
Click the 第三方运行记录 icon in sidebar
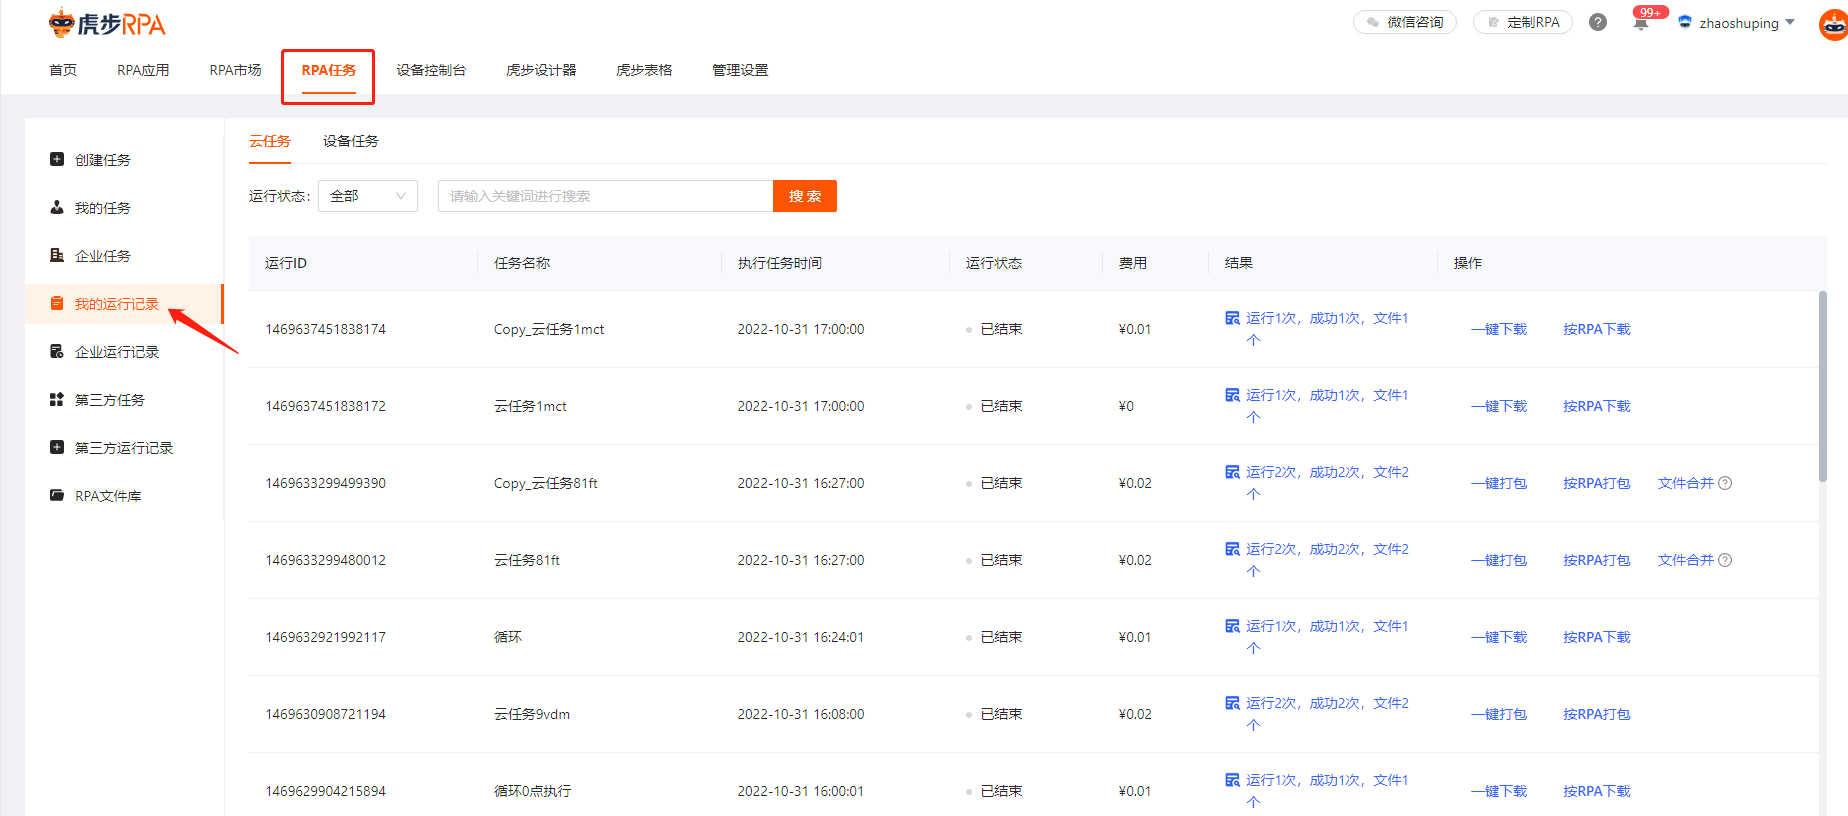pos(57,447)
